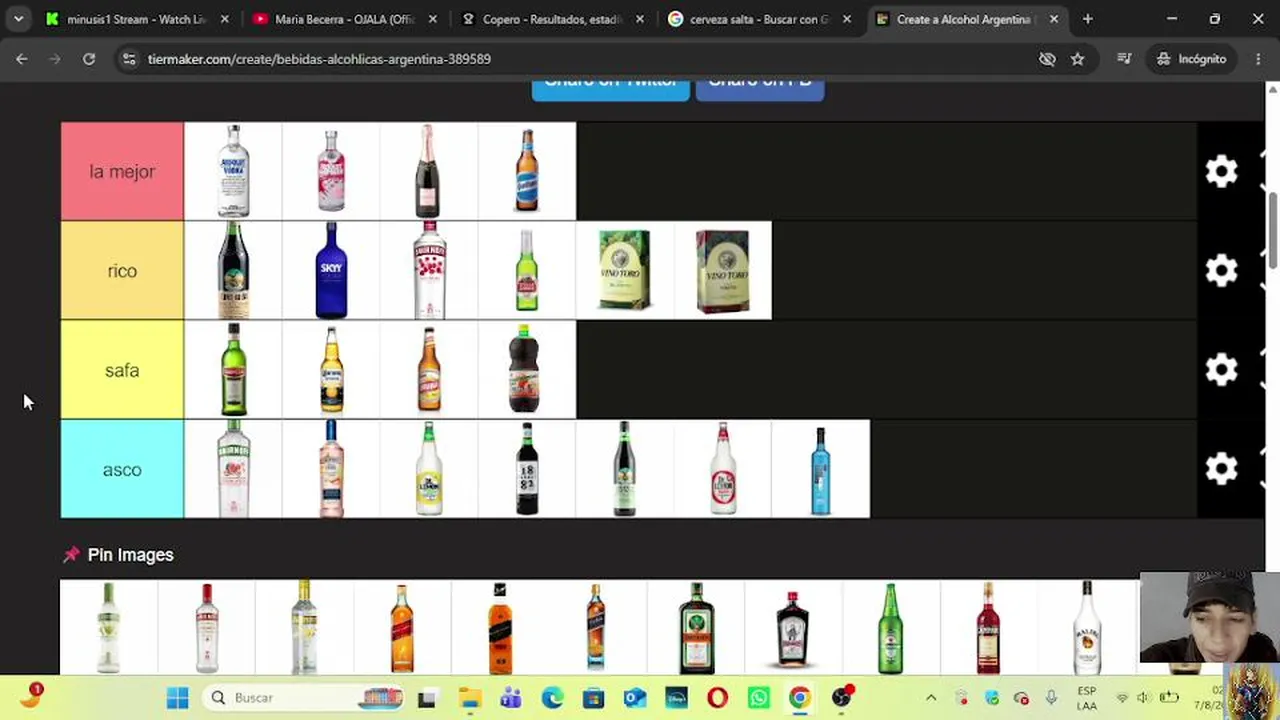Viewport: 1280px width, 720px height.
Task: Open the media controls icon in Chrome toolbar
Action: tap(1124, 59)
